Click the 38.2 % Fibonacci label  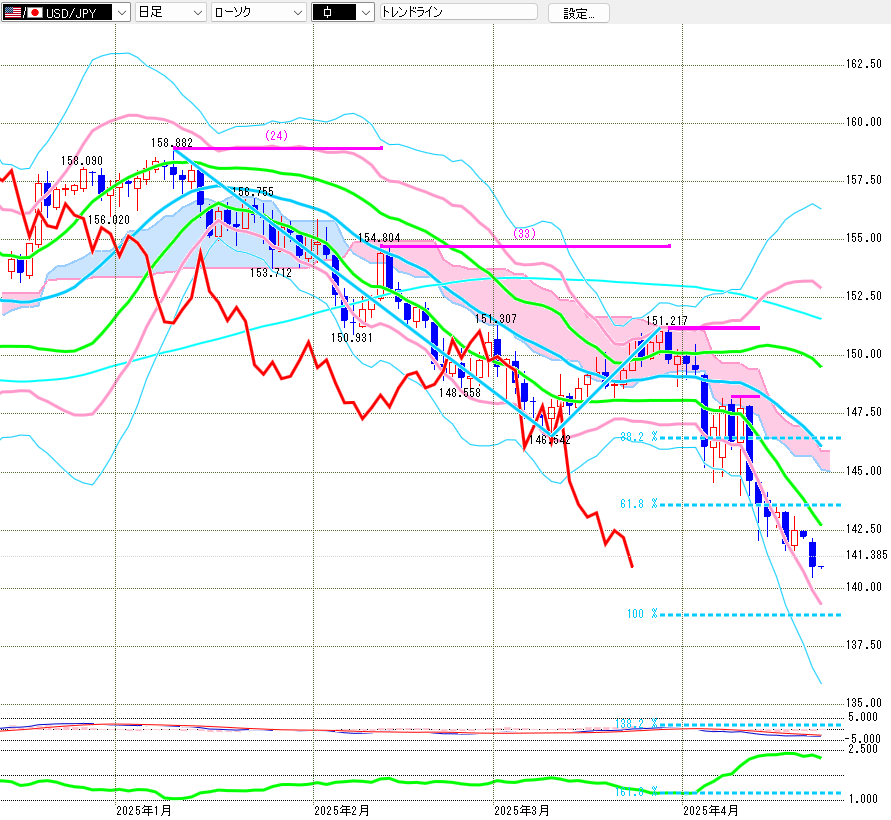coord(639,436)
